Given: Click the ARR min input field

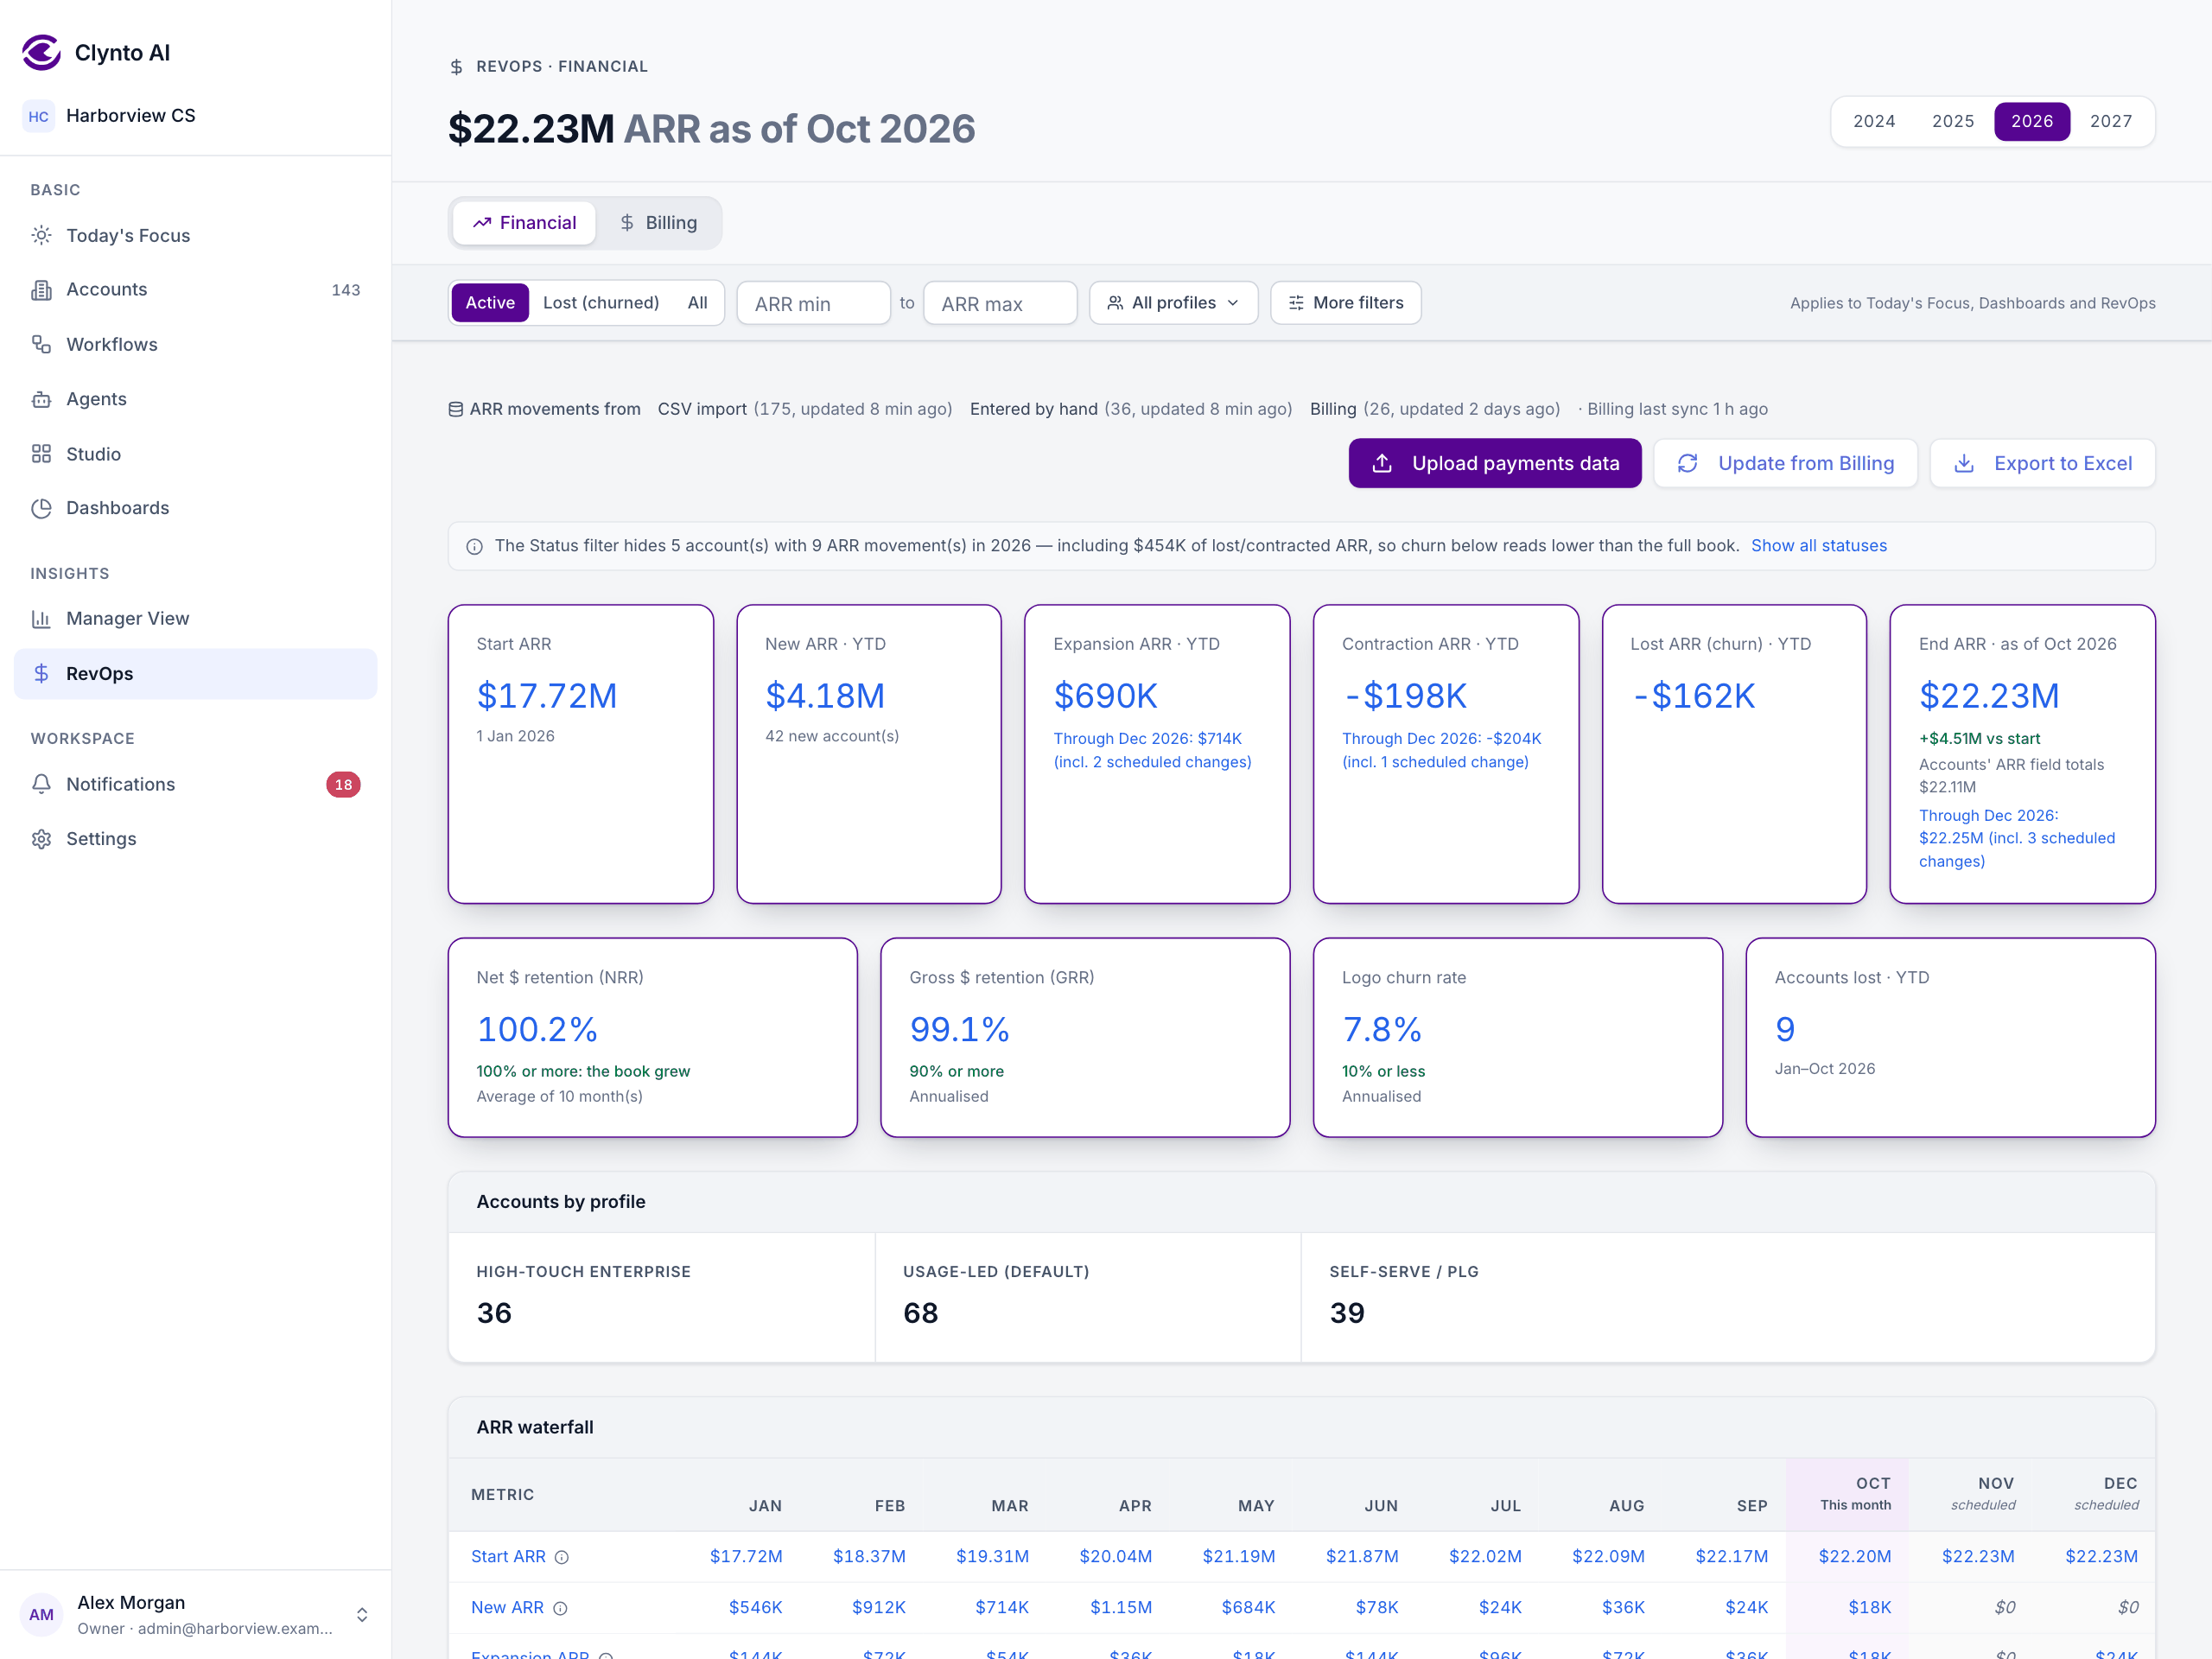Looking at the screenshot, I should (x=814, y=303).
